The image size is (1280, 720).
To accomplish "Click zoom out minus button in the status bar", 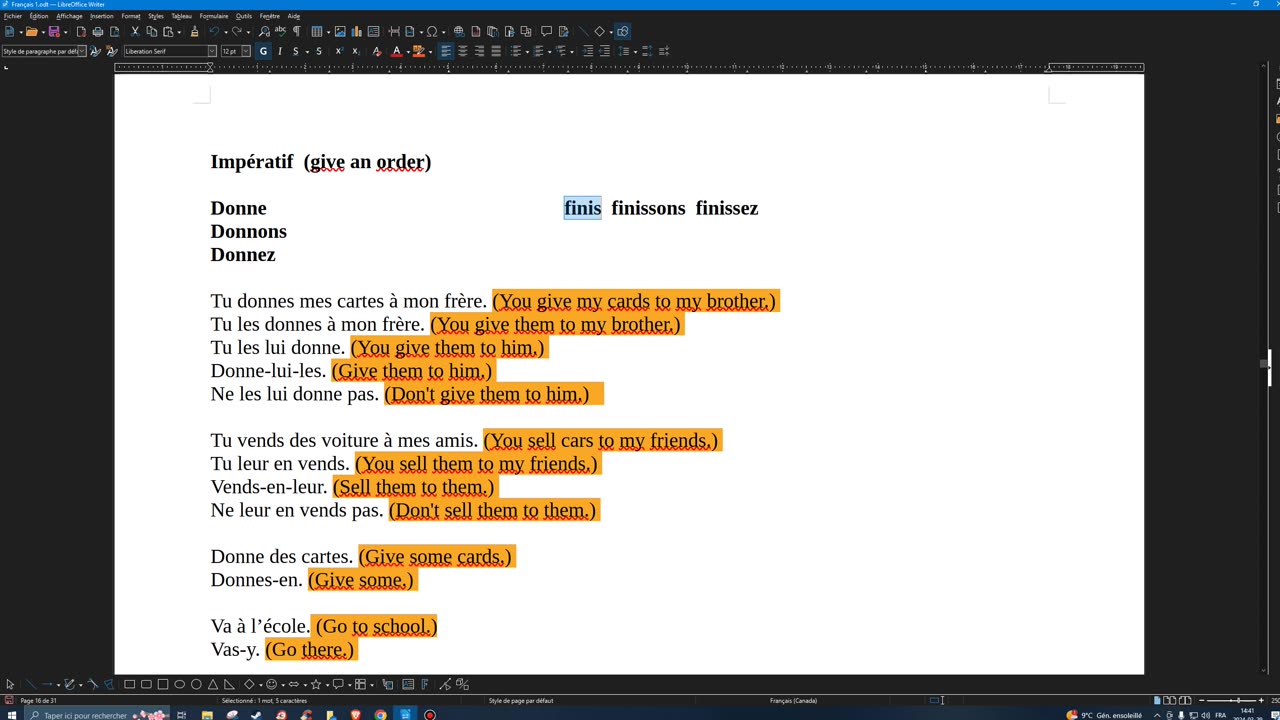I will 1202,700.
